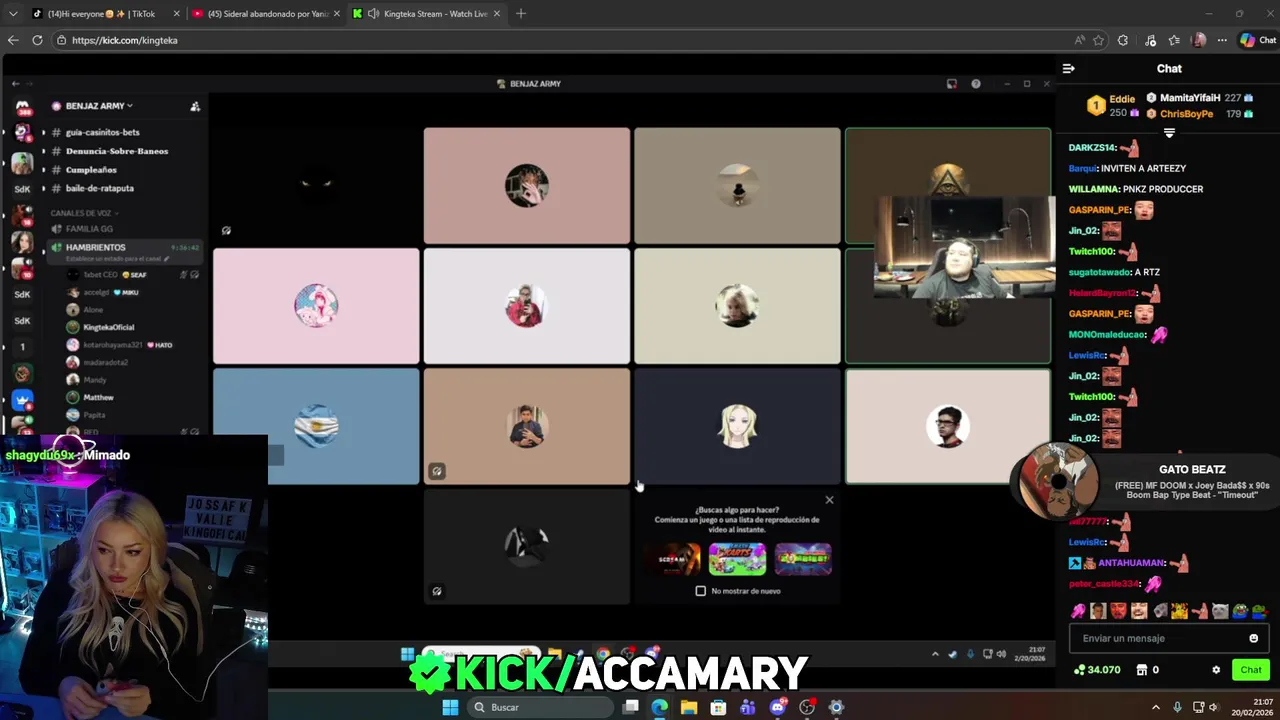Open the Denuncia-Sobre-Baneos channel

tap(116, 151)
